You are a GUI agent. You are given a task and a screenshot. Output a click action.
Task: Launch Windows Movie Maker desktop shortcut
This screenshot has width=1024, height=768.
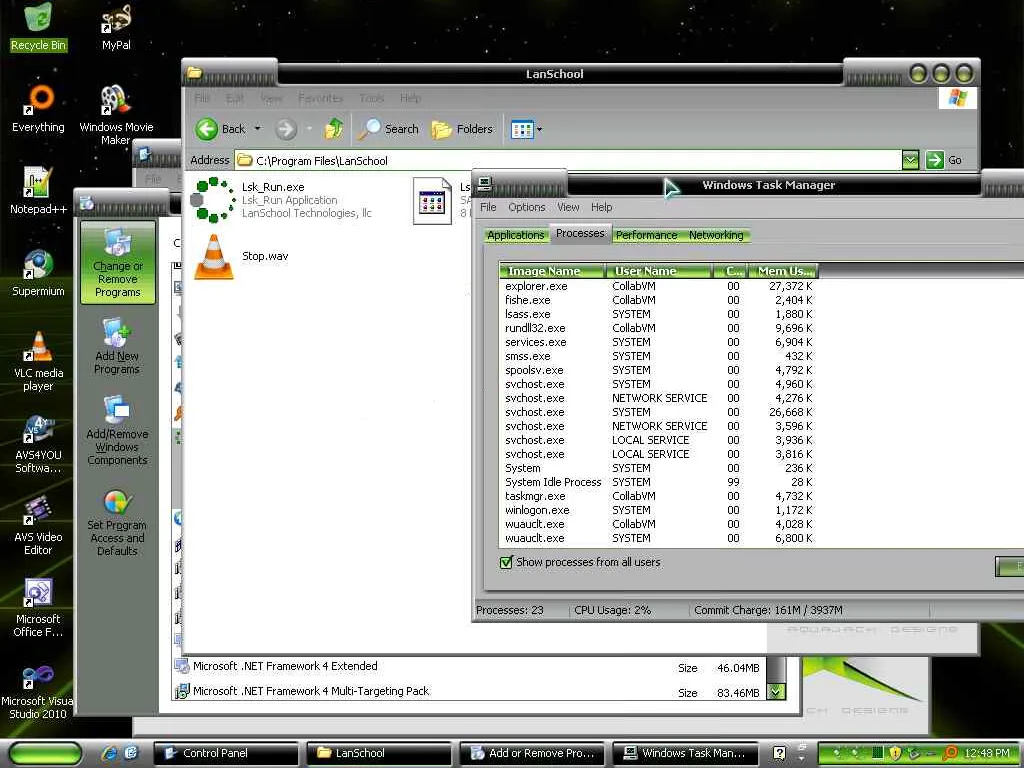pos(116,115)
